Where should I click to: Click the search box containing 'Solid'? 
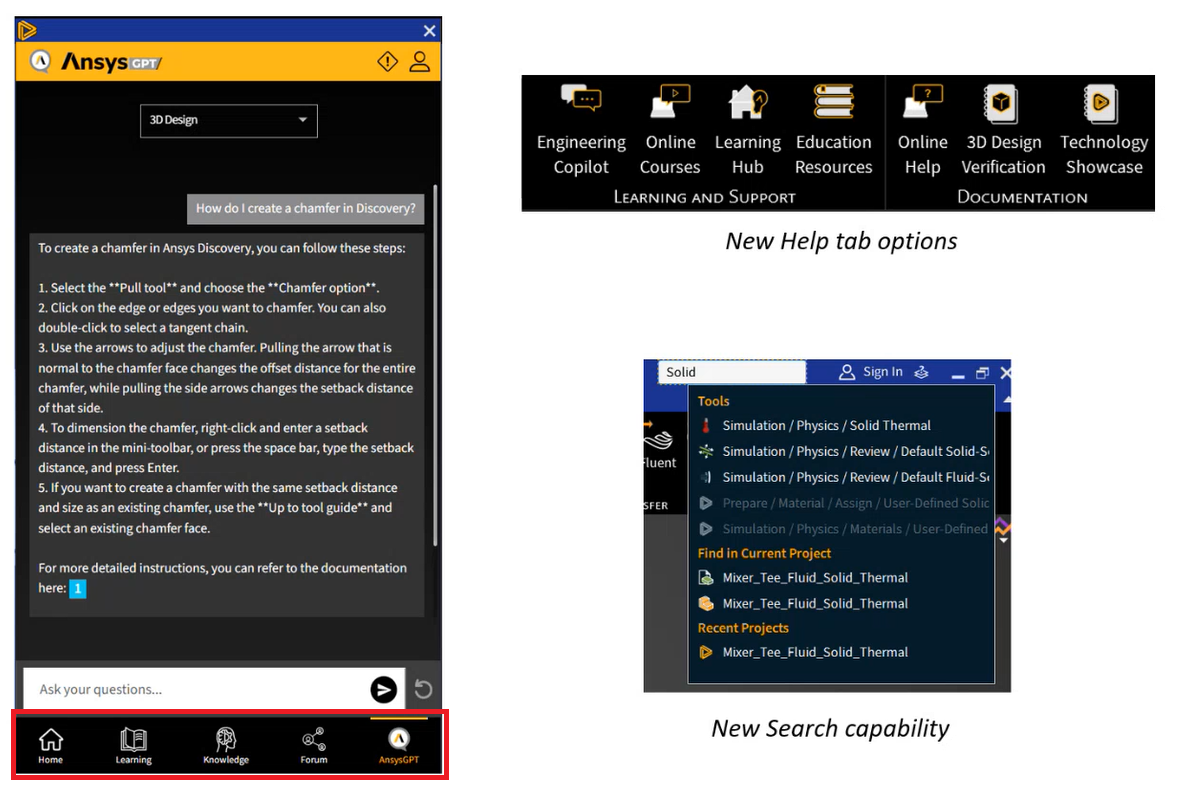732,372
